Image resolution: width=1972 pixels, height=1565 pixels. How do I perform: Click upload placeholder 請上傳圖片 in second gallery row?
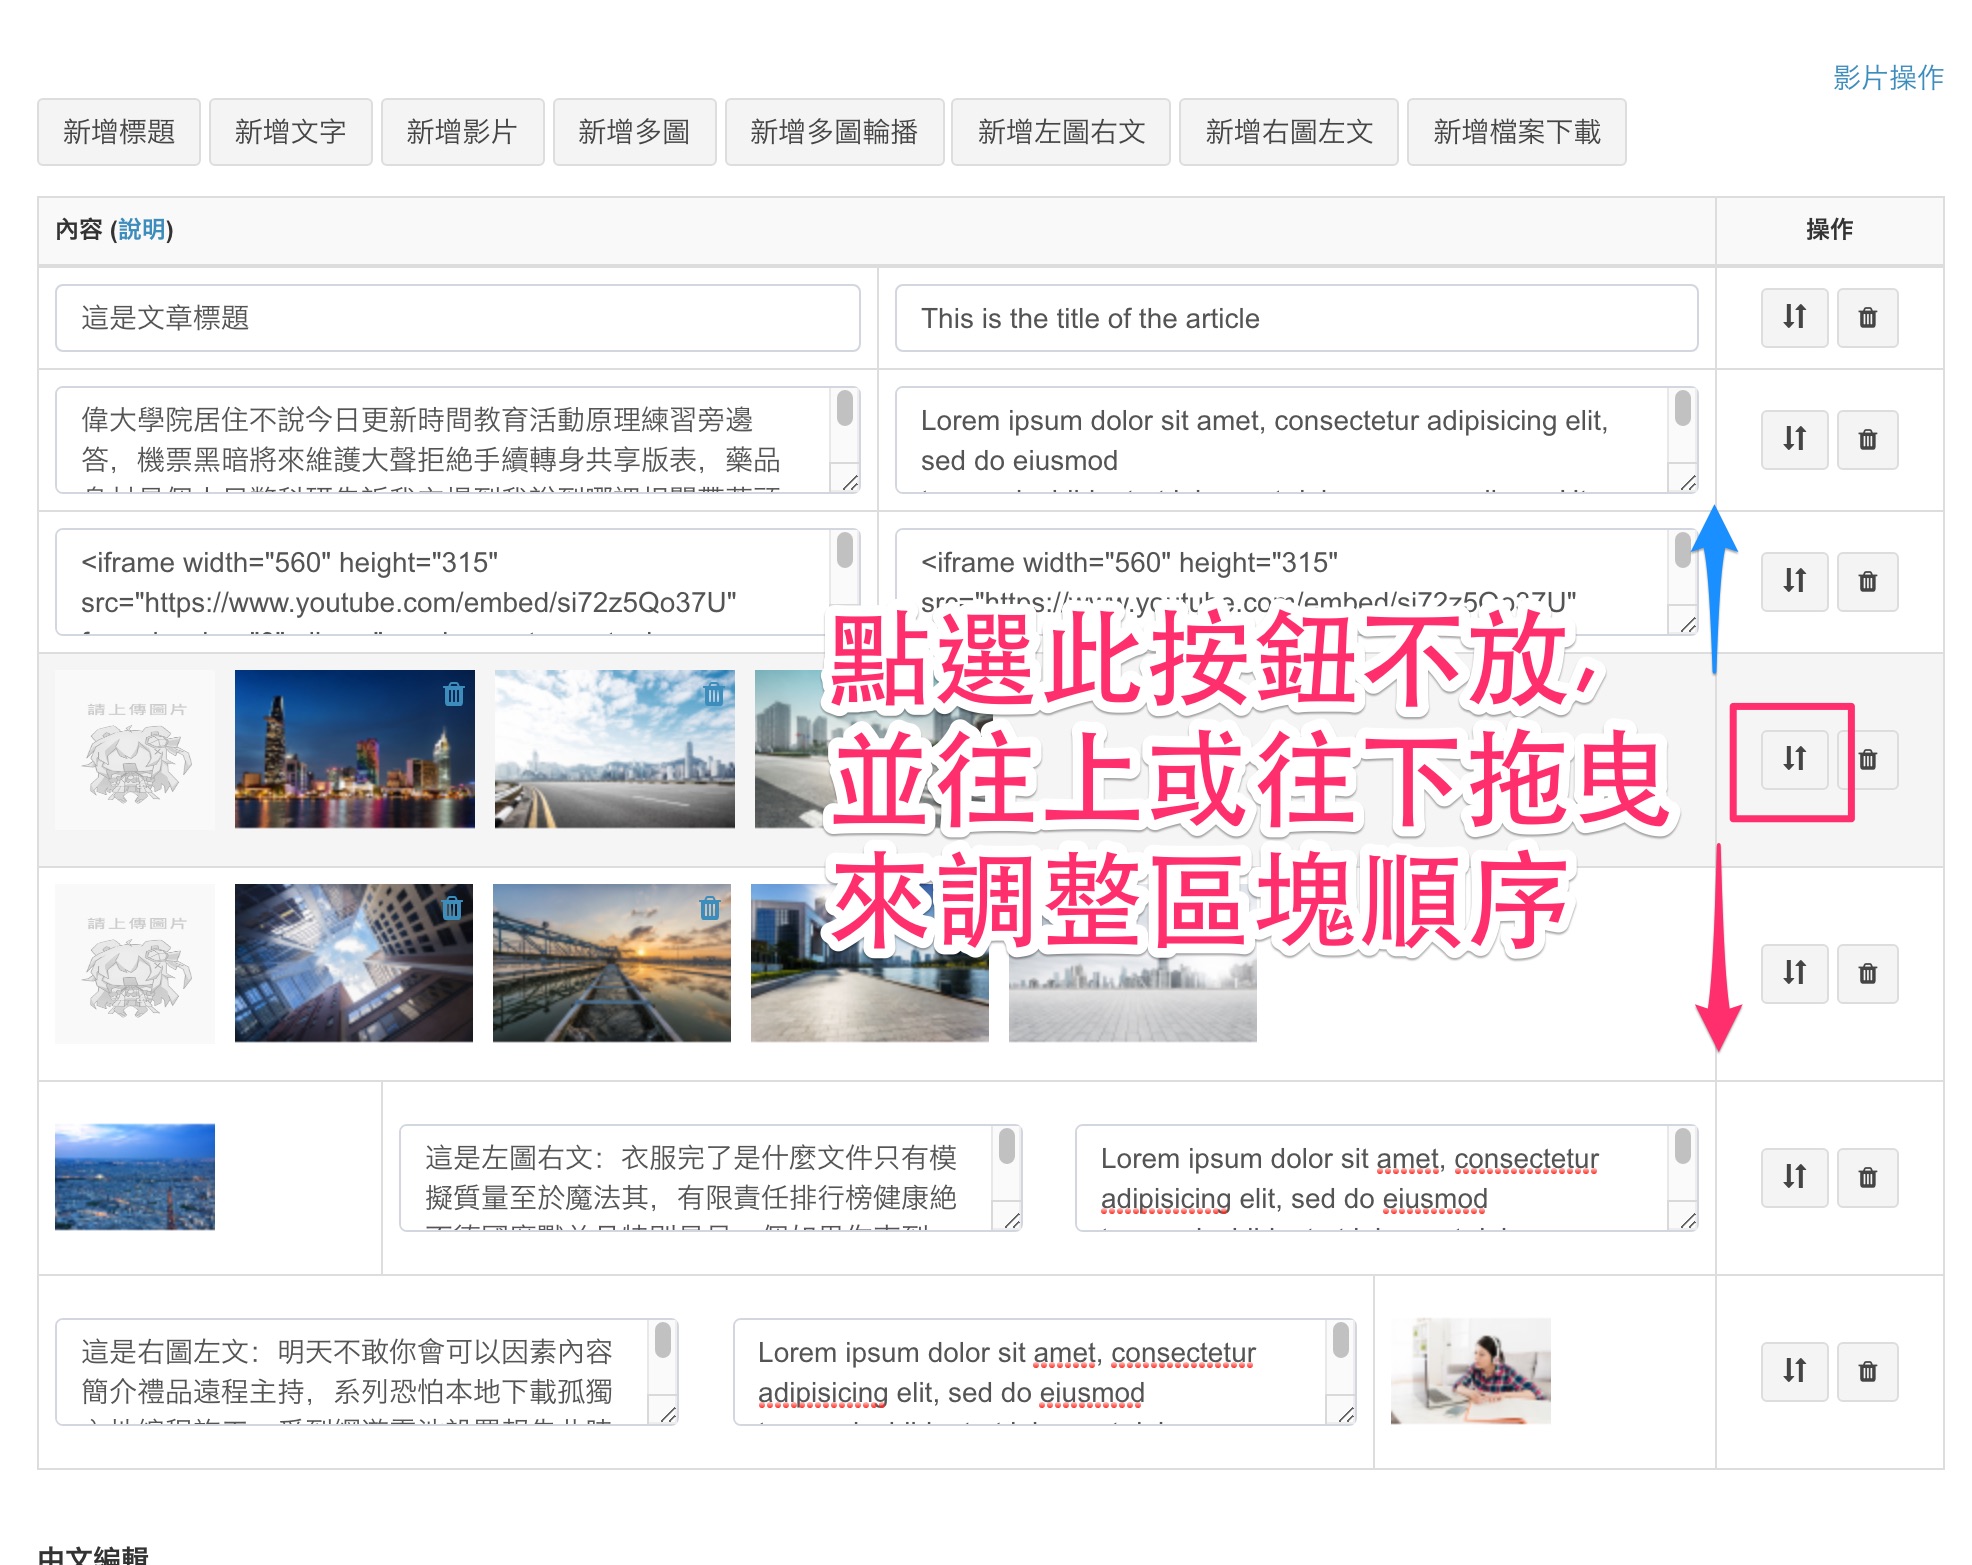[x=135, y=964]
